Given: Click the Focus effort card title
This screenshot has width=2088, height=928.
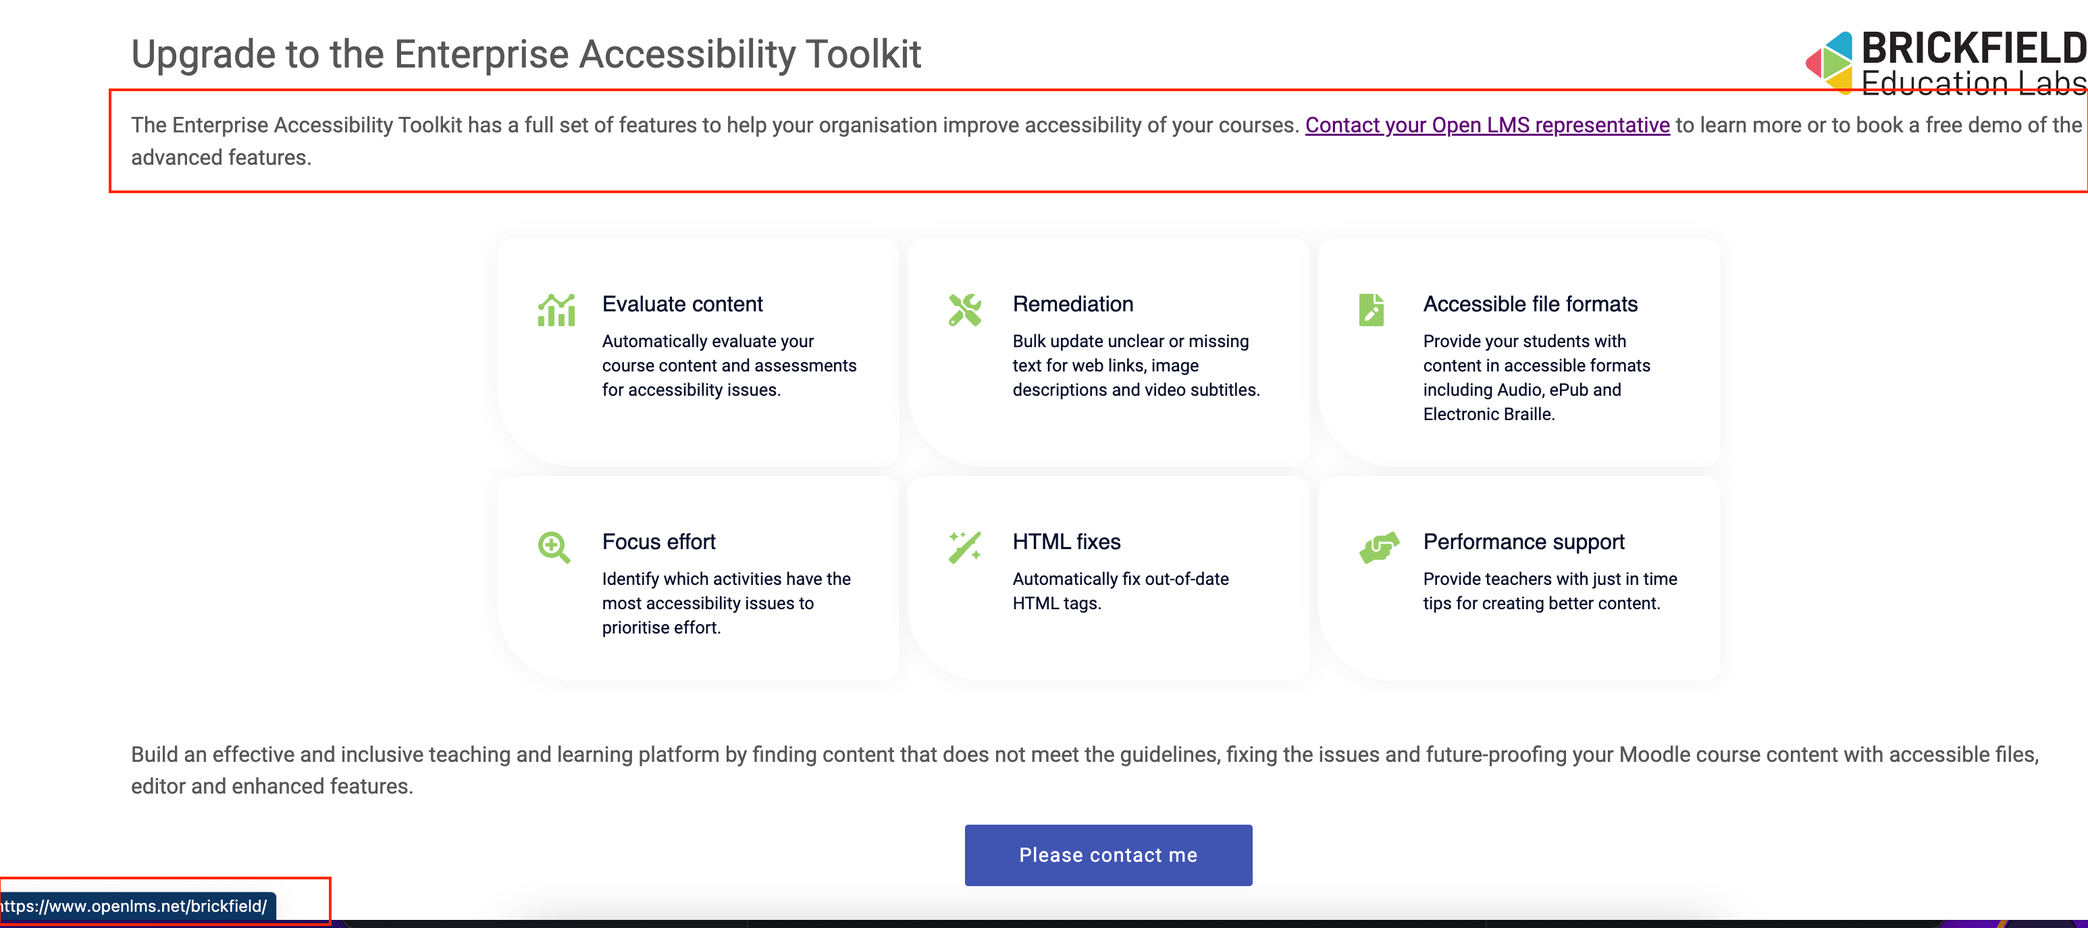Looking at the screenshot, I should click(659, 542).
